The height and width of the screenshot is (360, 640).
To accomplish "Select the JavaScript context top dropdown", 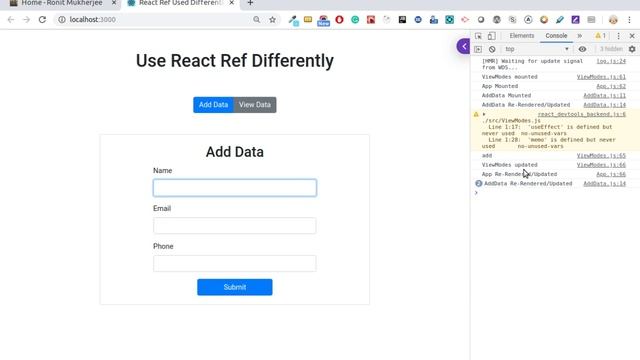I will pyautogui.click(x=537, y=49).
